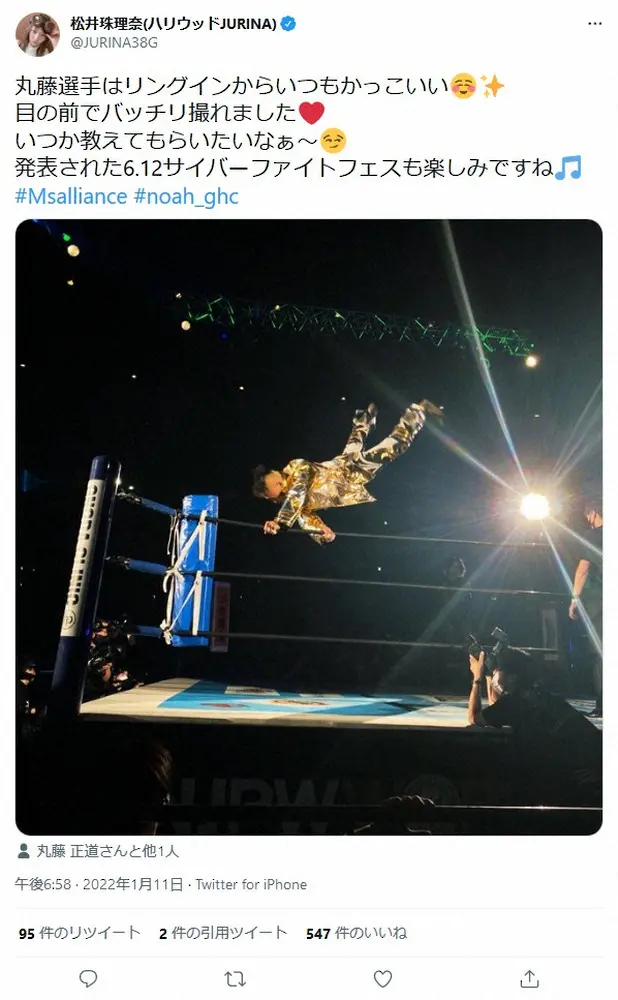The height and width of the screenshot is (1000, 618).
Task: Open the share upload icon
Action: (529, 978)
